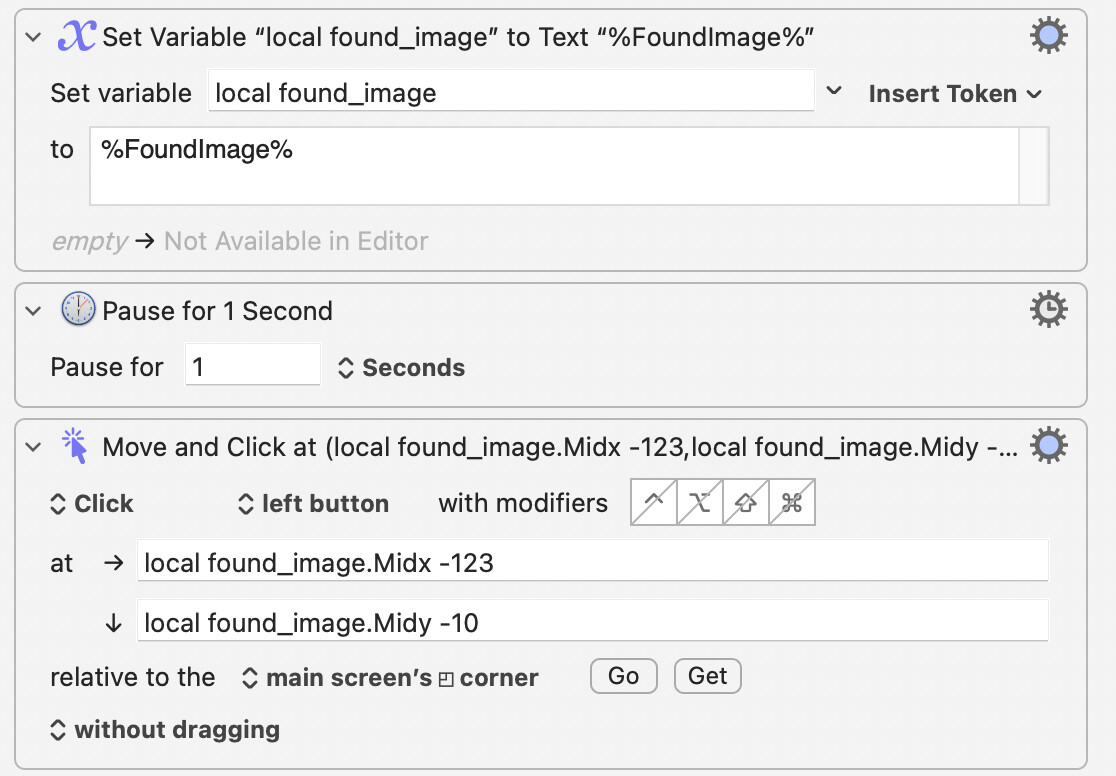Collapse the Pause for 1 Second action
The image size is (1116, 776).
point(33,311)
